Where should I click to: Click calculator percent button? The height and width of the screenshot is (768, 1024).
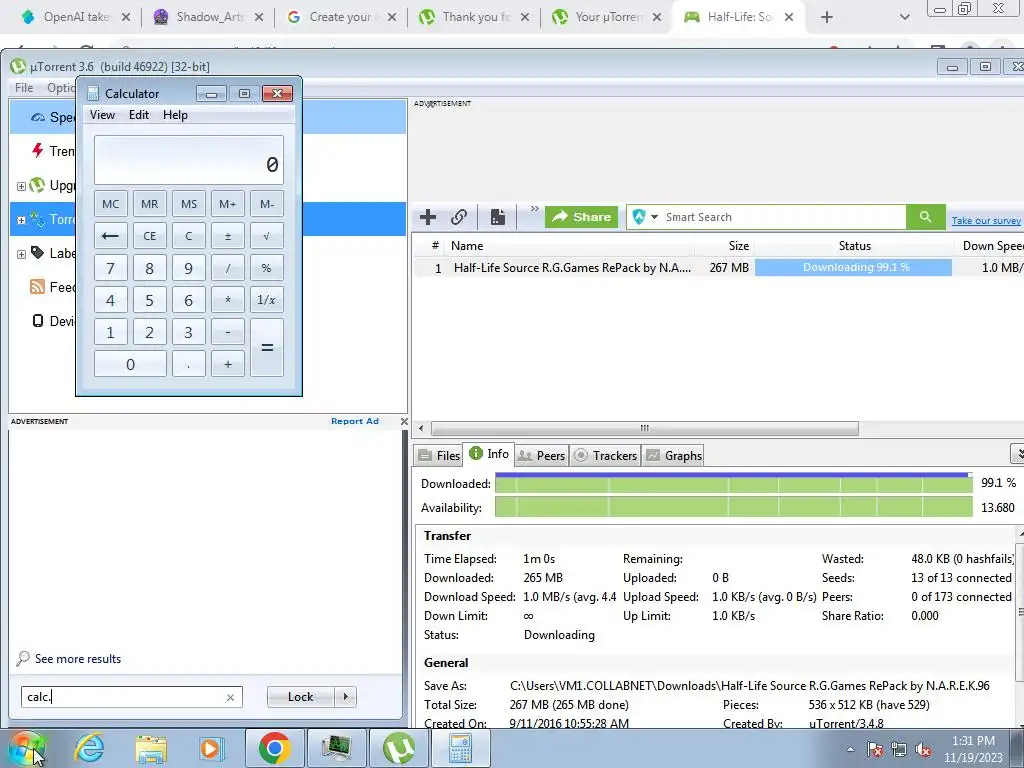266,268
